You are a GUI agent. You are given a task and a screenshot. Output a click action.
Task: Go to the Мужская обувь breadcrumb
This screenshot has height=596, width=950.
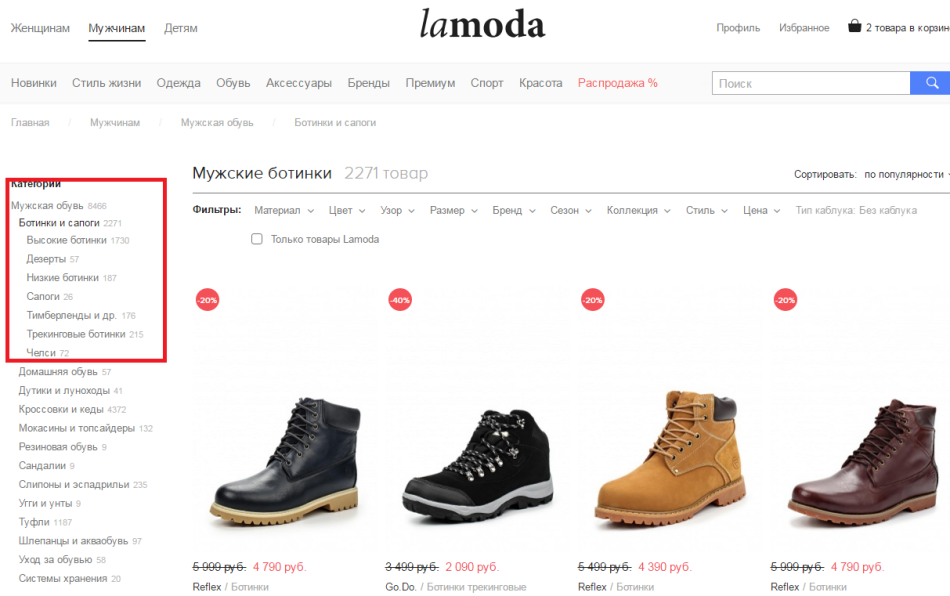pyautogui.click(x=217, y=122)
